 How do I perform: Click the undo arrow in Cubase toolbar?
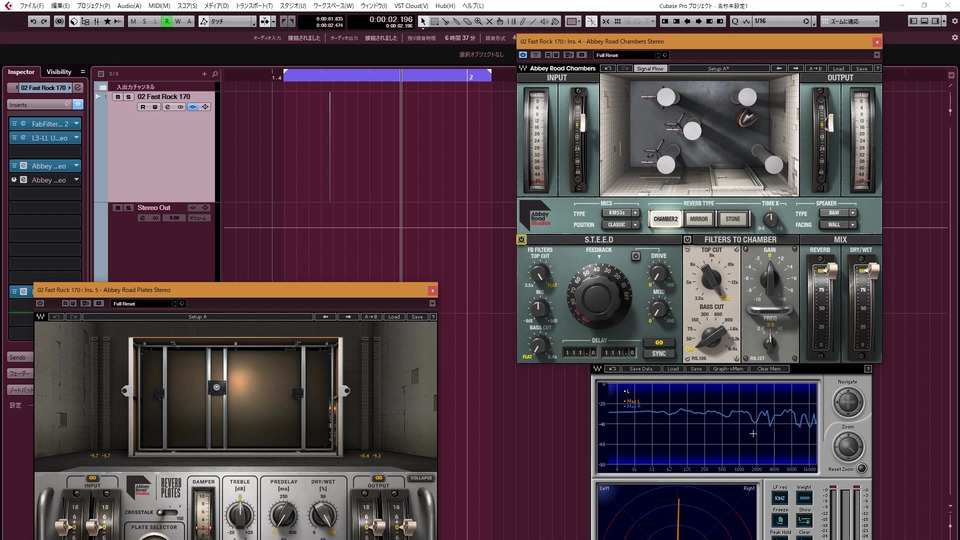(33, 21)
